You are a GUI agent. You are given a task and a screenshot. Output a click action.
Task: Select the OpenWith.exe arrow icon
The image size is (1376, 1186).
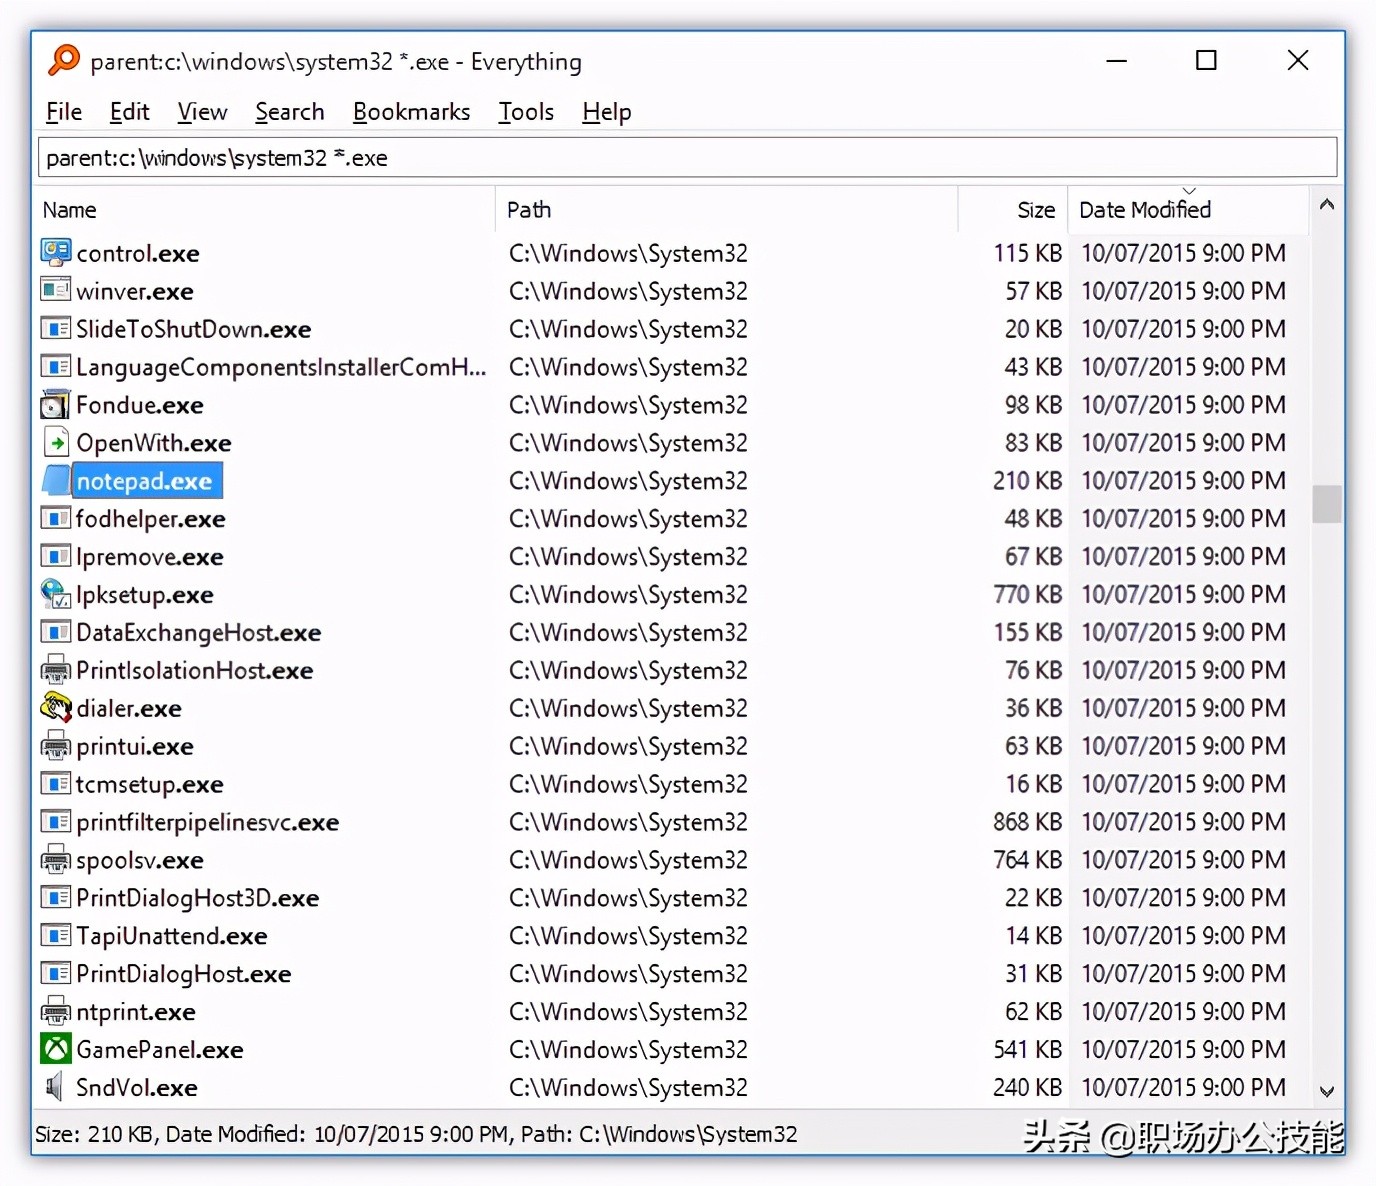pos(55,443)
